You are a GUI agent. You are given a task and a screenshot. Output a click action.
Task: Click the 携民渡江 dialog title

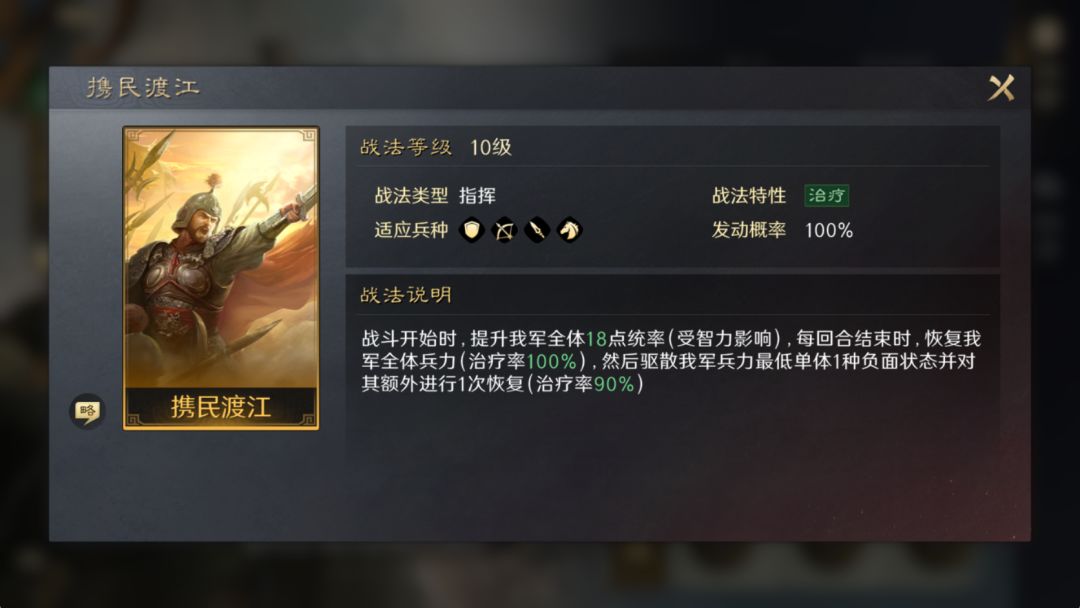point(143,87)
